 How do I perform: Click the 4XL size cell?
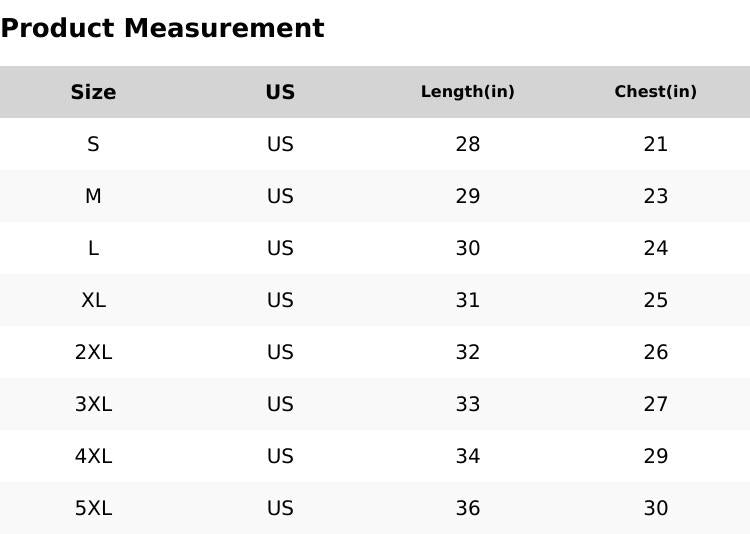click(x=93, y=456)
